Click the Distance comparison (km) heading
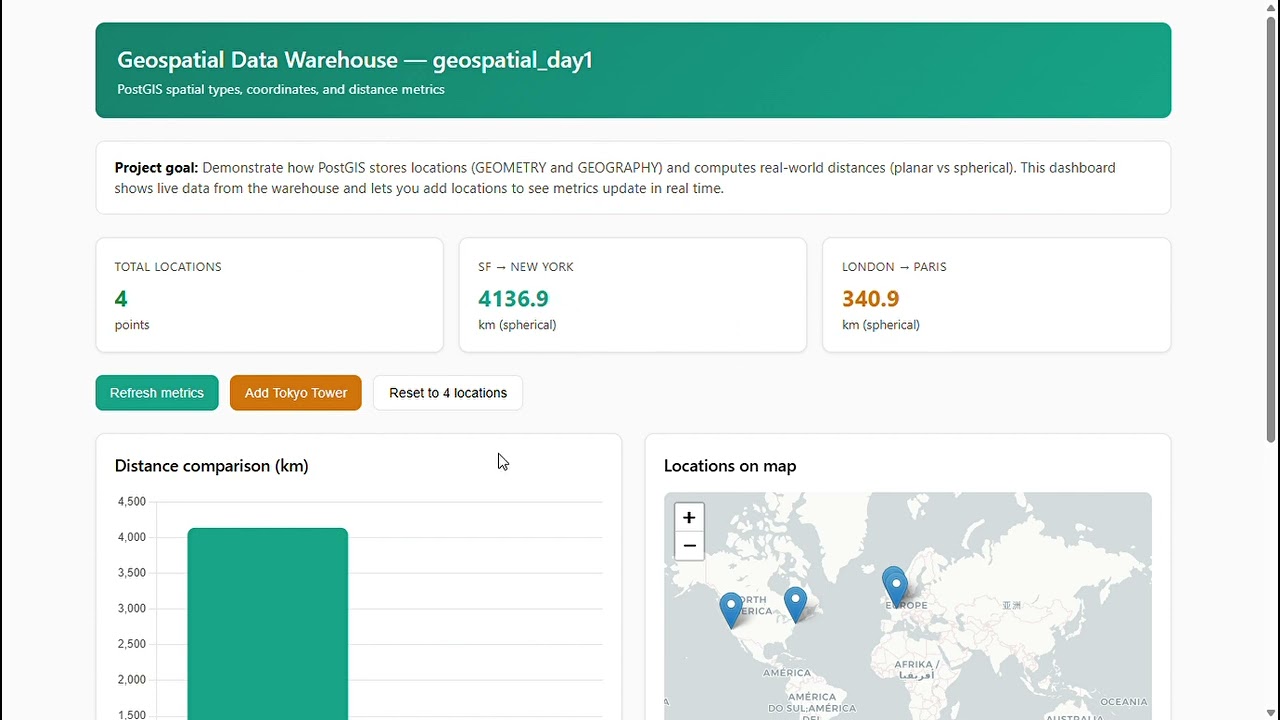The image size is (1280, 720). coord(212,466)
